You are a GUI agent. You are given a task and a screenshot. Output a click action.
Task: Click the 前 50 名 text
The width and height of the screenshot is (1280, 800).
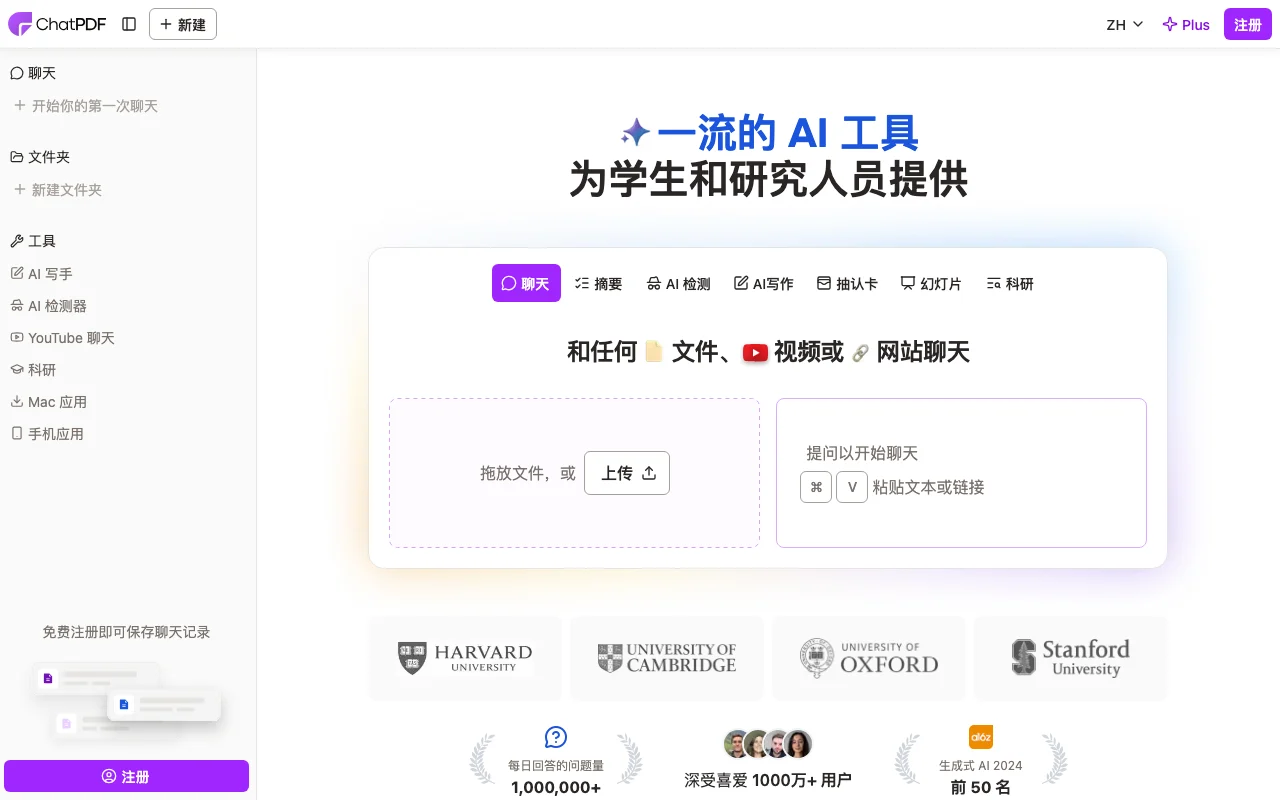pos(981,787)
